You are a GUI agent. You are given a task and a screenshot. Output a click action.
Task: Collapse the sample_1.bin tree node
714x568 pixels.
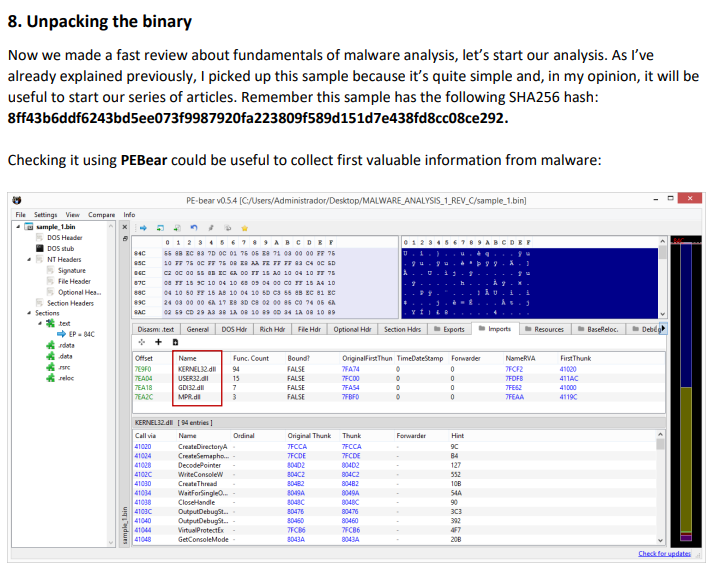coord(18,226)
